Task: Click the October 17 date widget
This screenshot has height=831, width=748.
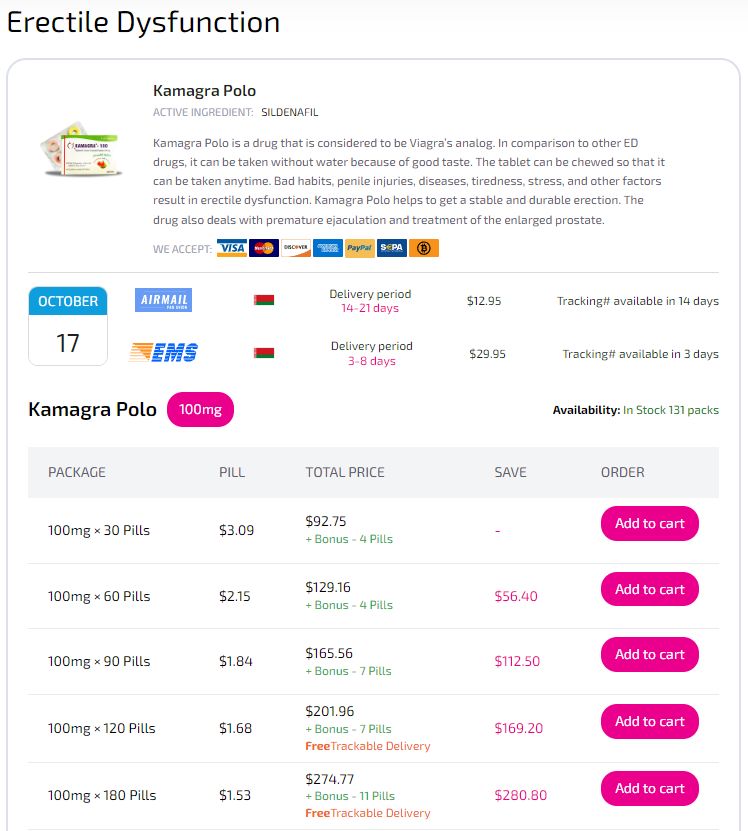Action: click(x=68, y=326)
